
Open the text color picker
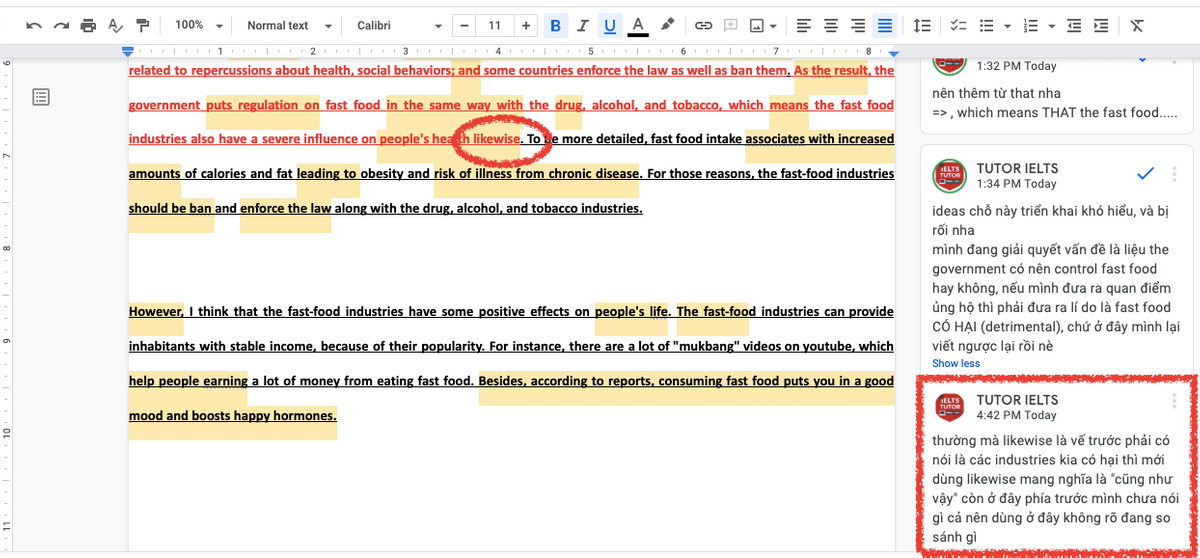pos(638,25)
